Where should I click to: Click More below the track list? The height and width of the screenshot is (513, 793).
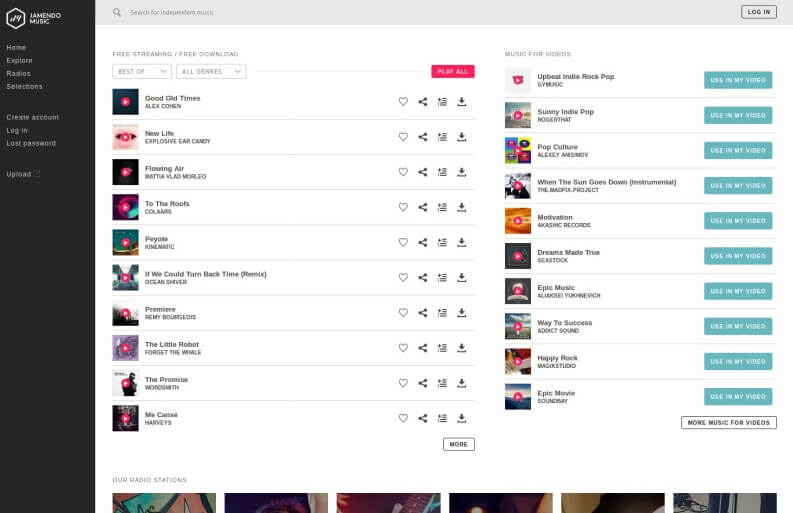(x=459, y=444)
